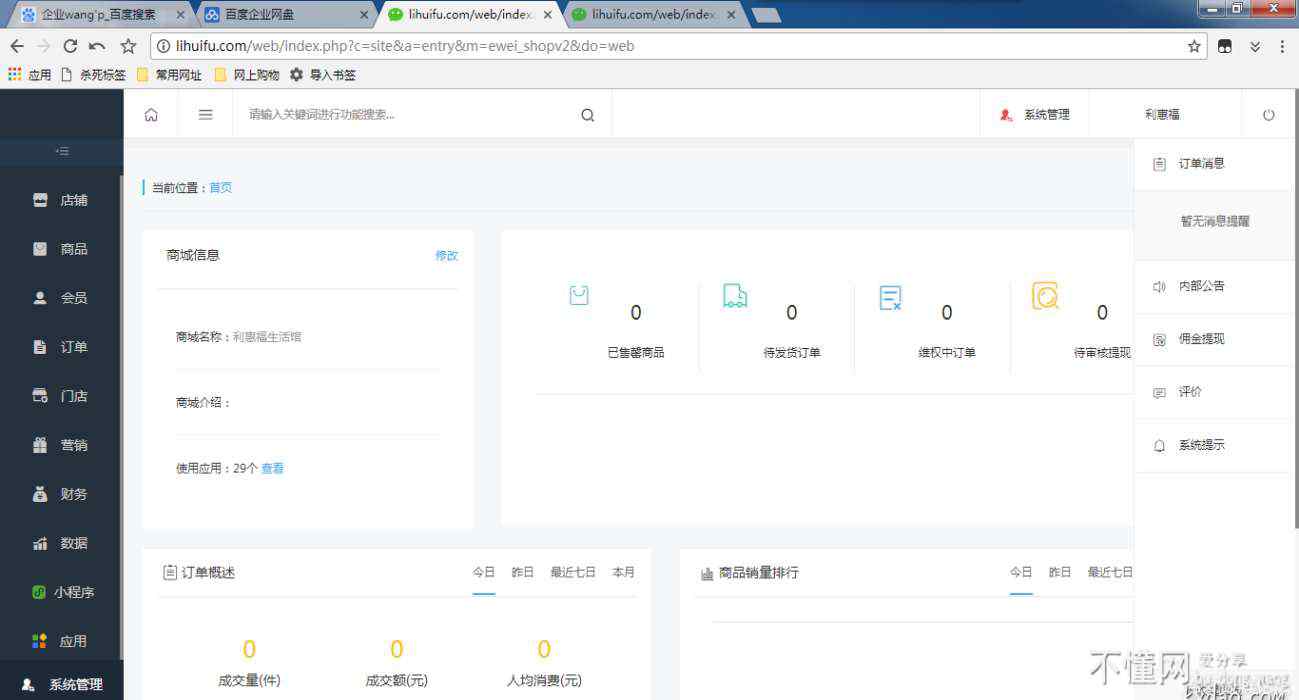This screenshot has width=1299, height=700.
Task: Open 营销 in sidebar
Action: tap(61, 445)
